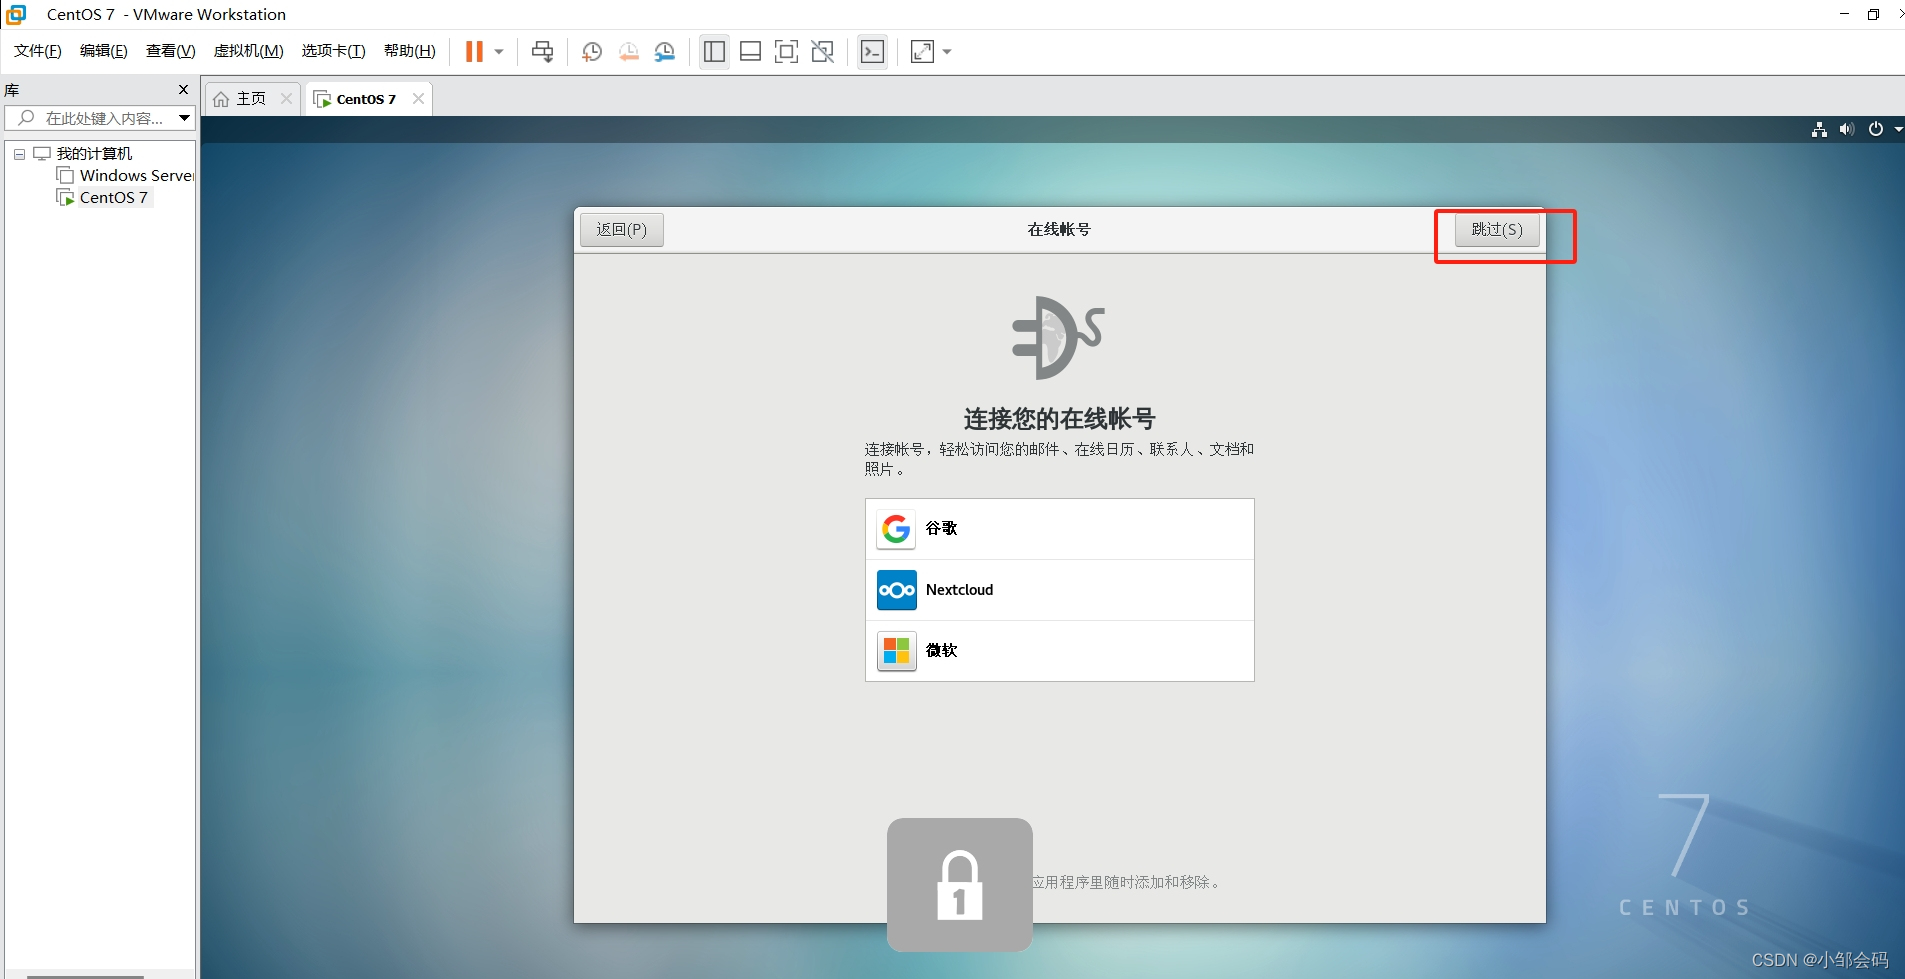Click the stretch guest display icon
The height and width of the screenshot is (979, 1905).
point(922,52)
